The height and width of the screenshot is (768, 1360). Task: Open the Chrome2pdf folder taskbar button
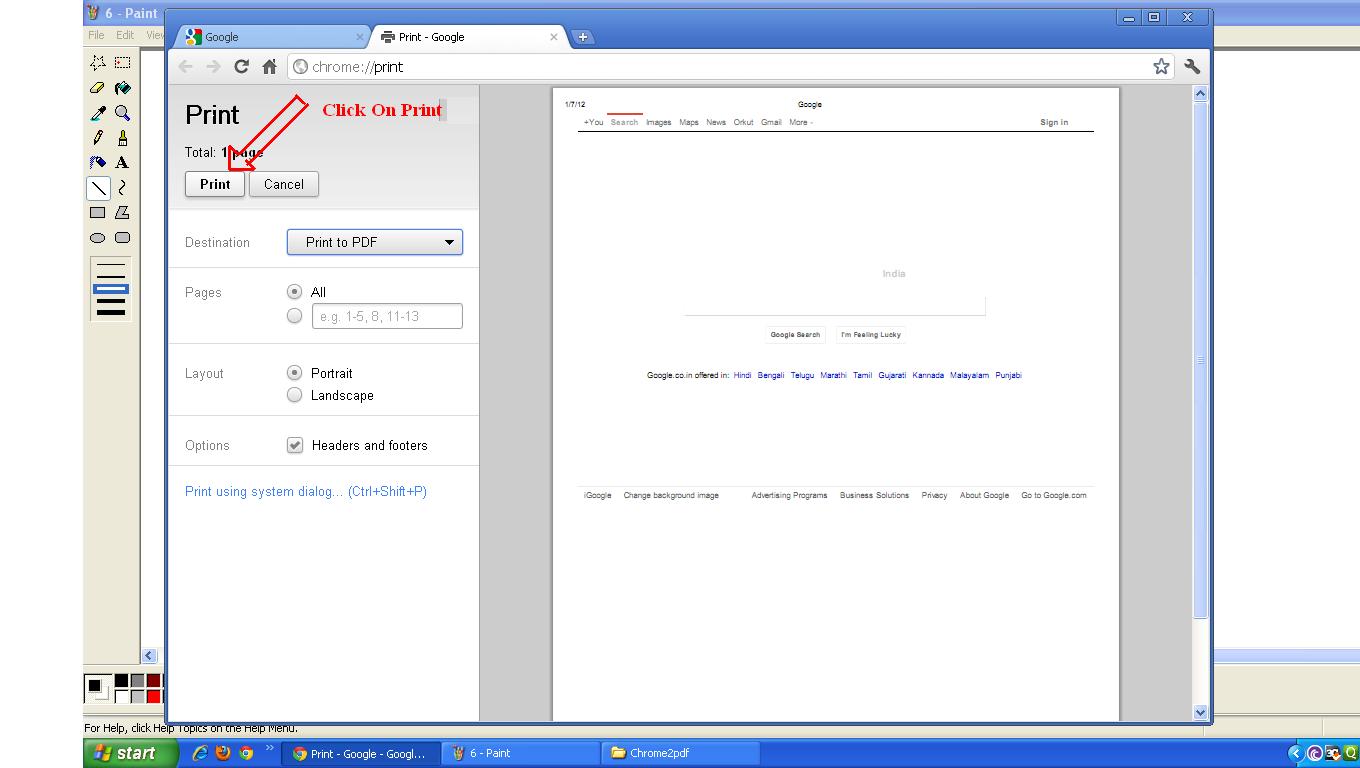(x=680, y=753)
